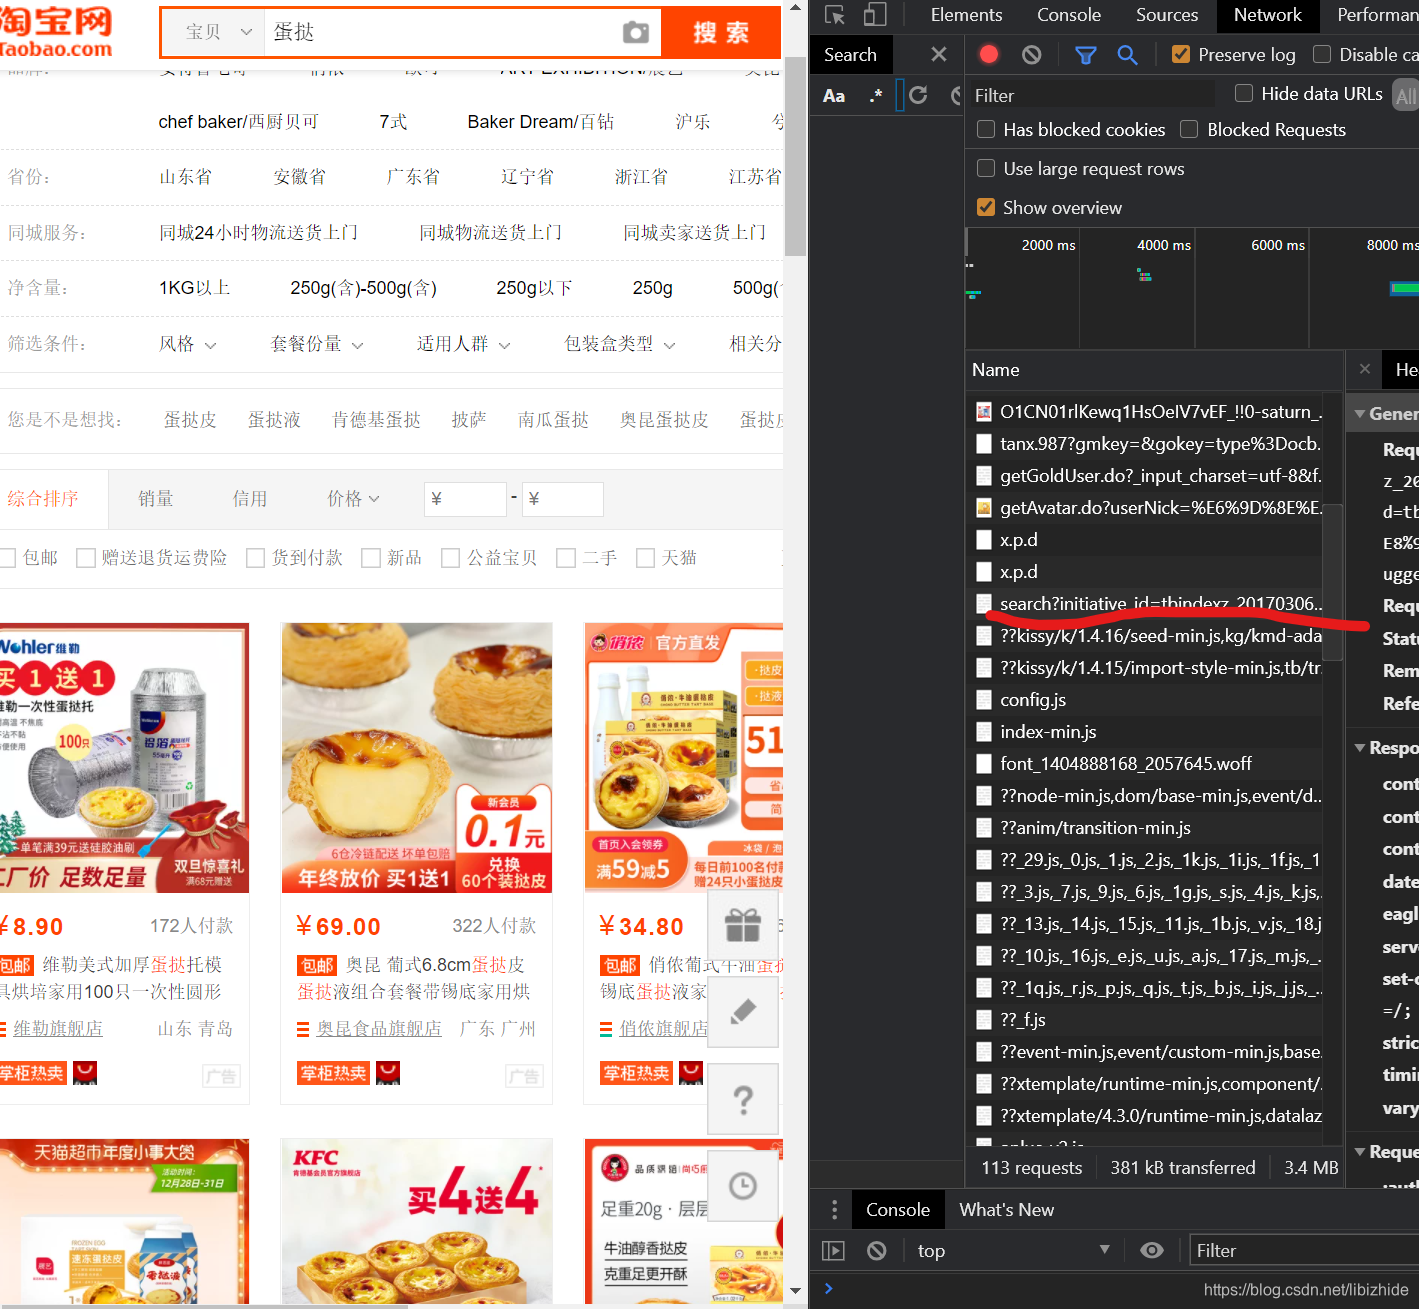
Task: Select 同城物流送货上门 service
Action: [x=490, y=233]
